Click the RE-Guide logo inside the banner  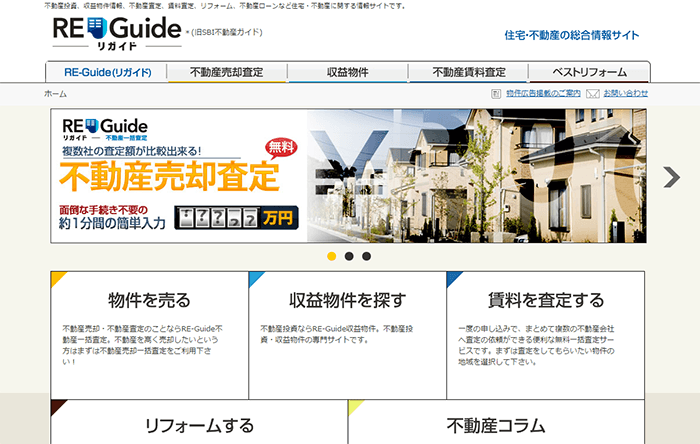(x=105, y=129)
